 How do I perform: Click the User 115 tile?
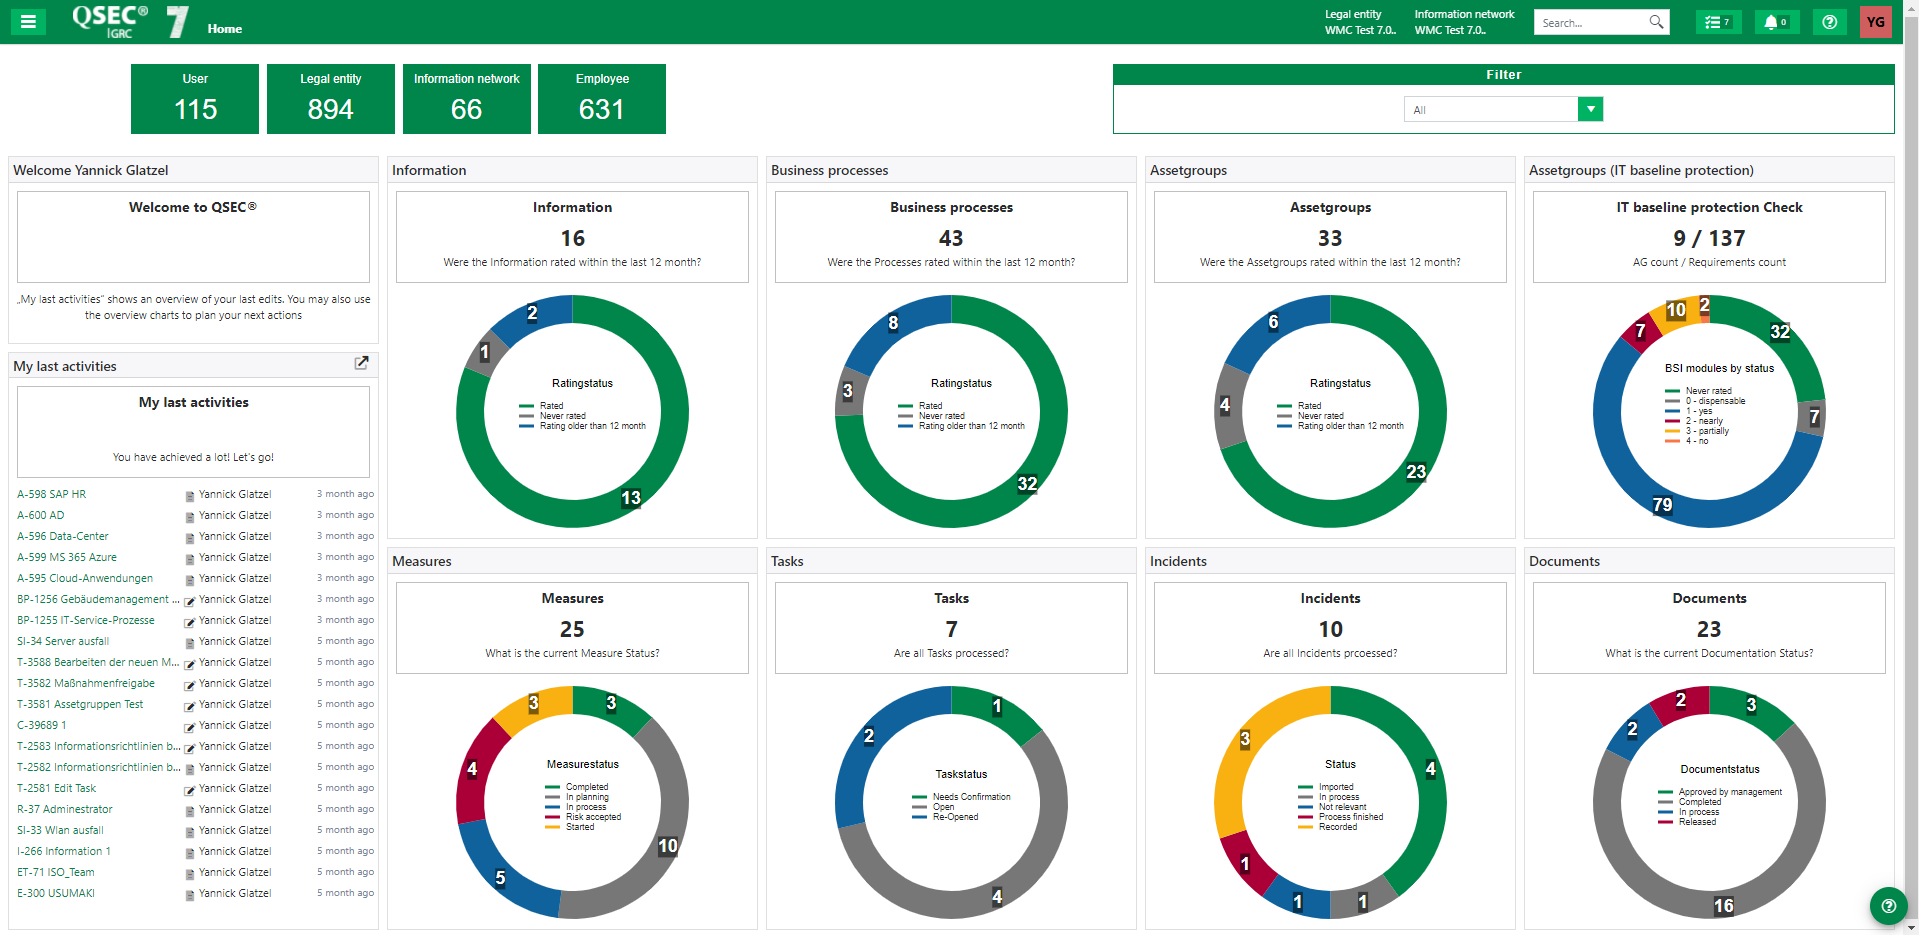(x=194, y=98)
